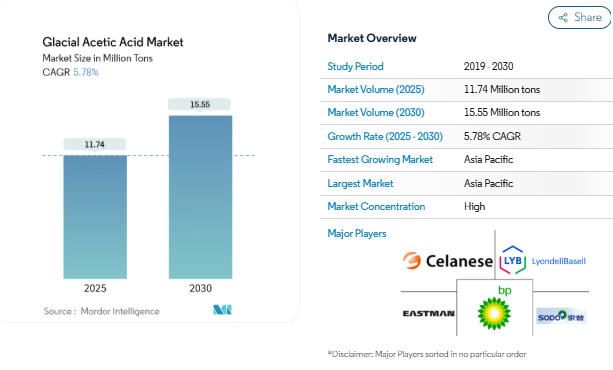
Task: Click the LyondellBasell LYB logo
Action: (543, 260)
